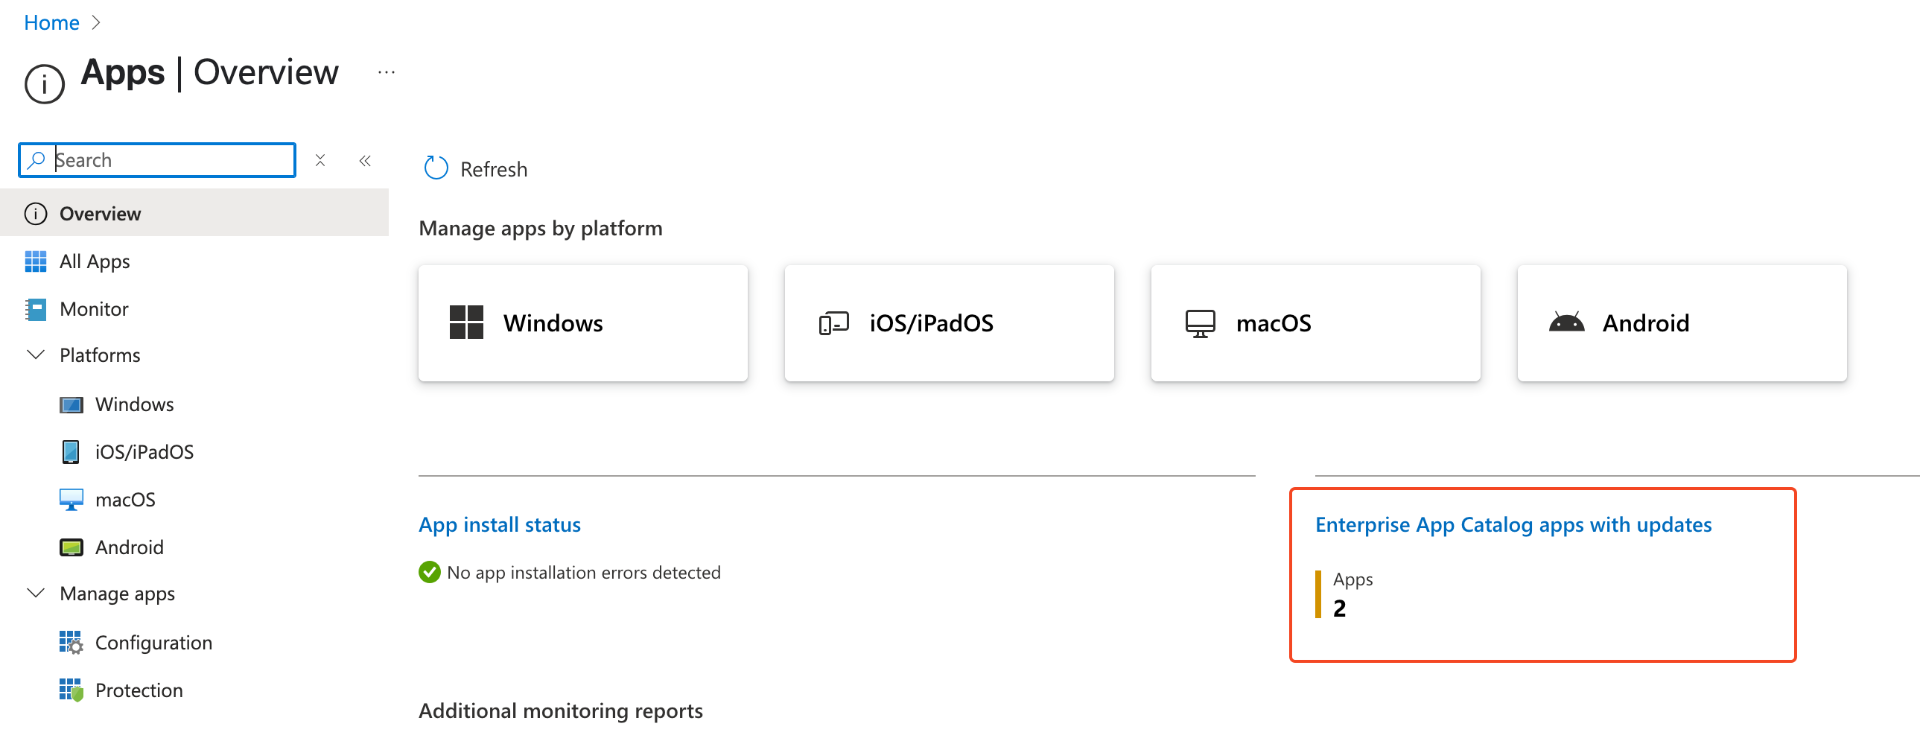Click the Refresh label

(494, 169)
